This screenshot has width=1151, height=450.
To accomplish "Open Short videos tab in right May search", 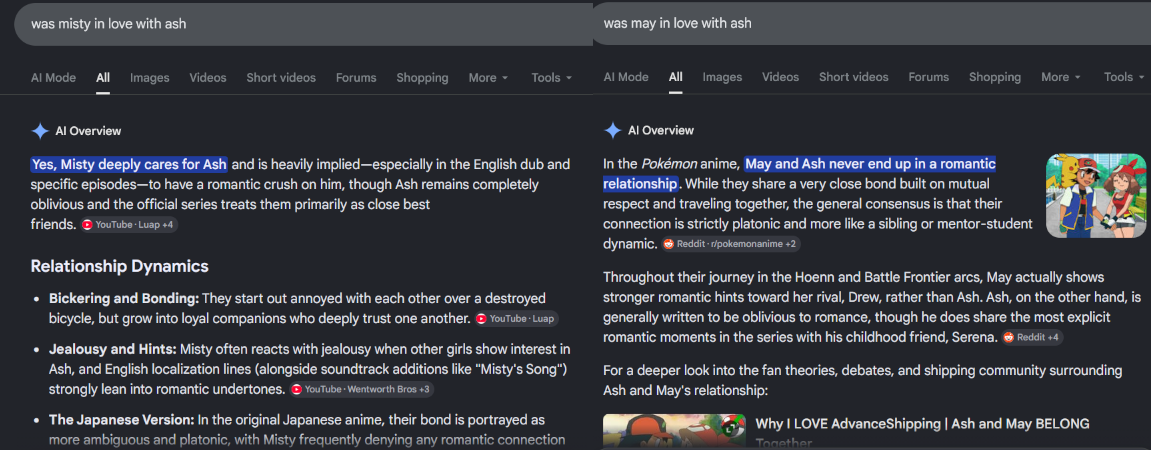I will click(854, 77).
